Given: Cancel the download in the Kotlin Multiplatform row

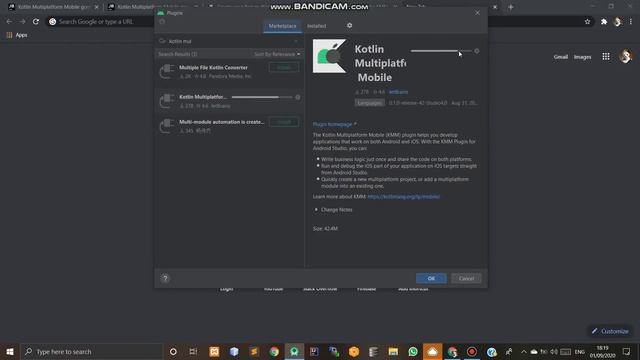Looking at the screenshot, I should tap(298, 97).
